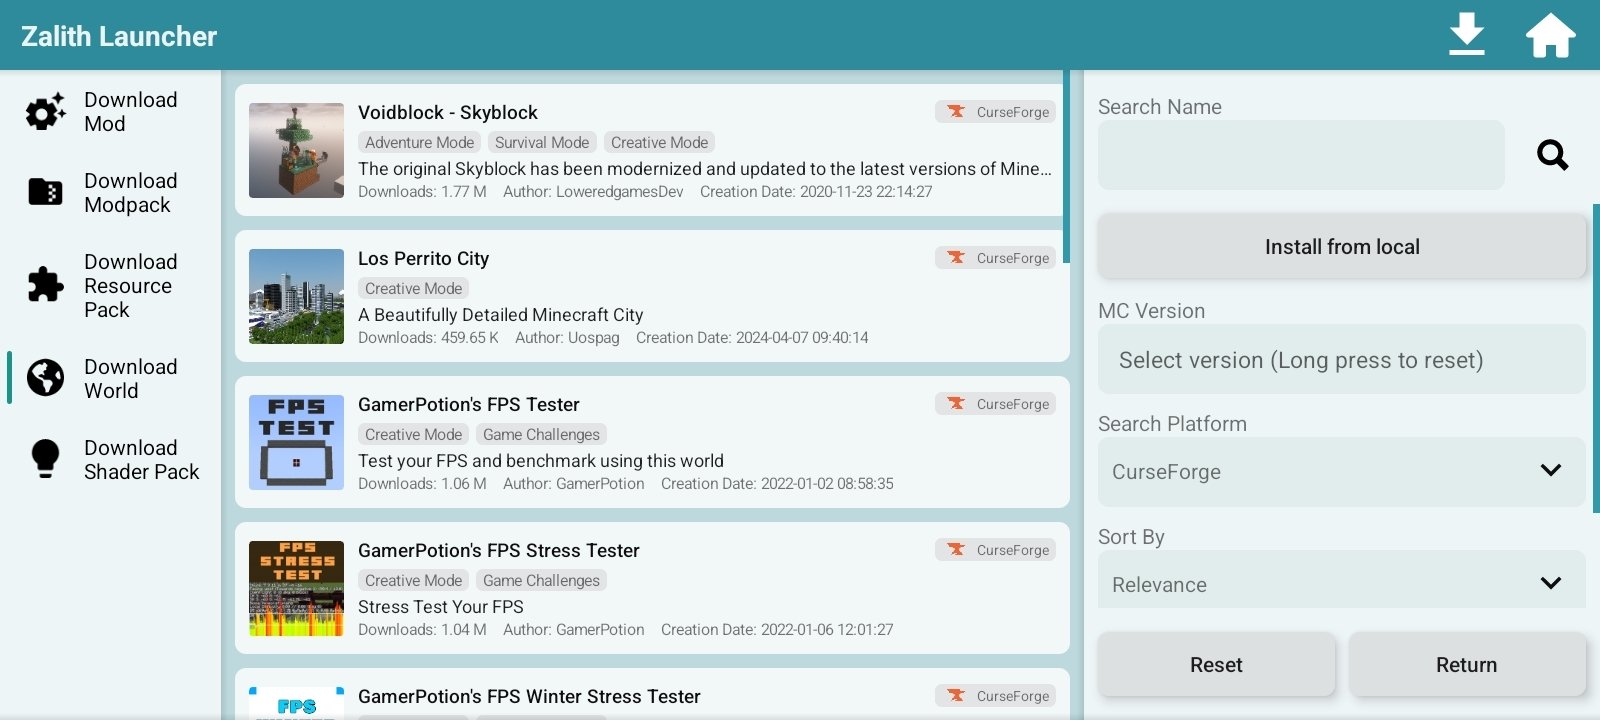Open Download Modpack archive icon
This screenshot has width=1600, height=720.
45,192
